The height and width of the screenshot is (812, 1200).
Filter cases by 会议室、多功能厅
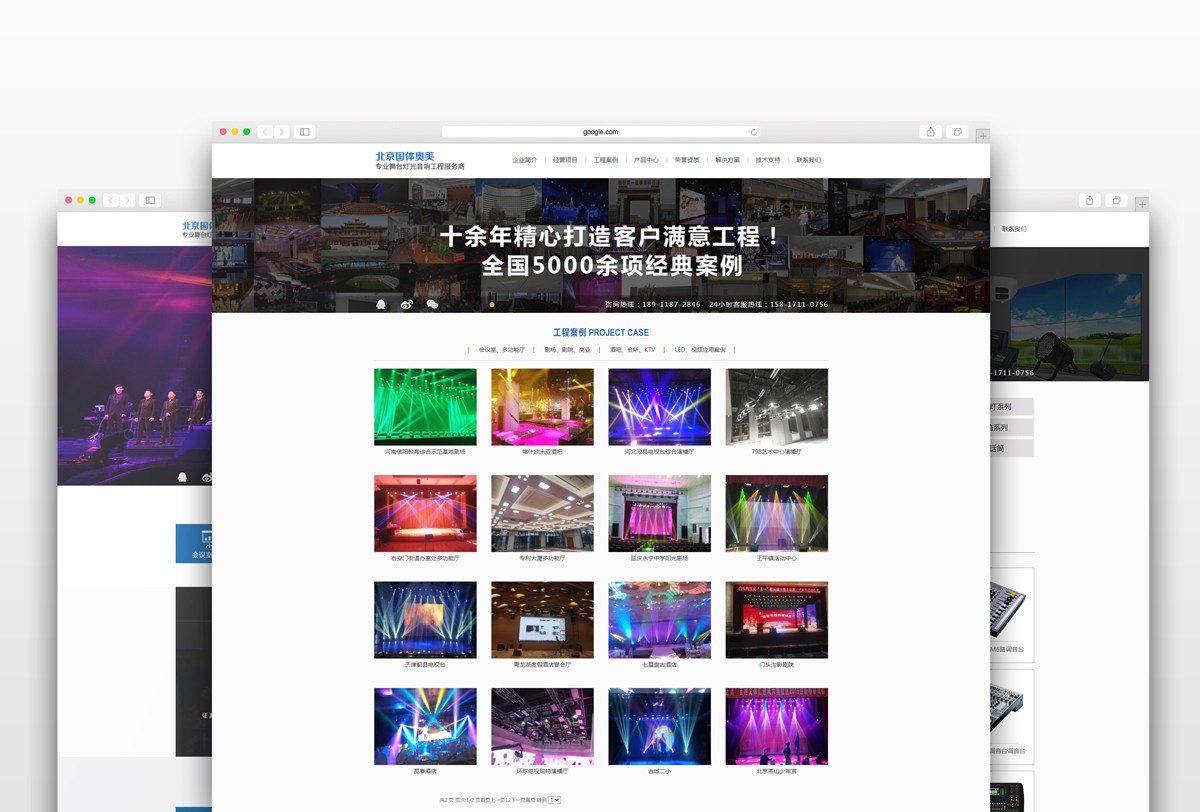(501, 350)
